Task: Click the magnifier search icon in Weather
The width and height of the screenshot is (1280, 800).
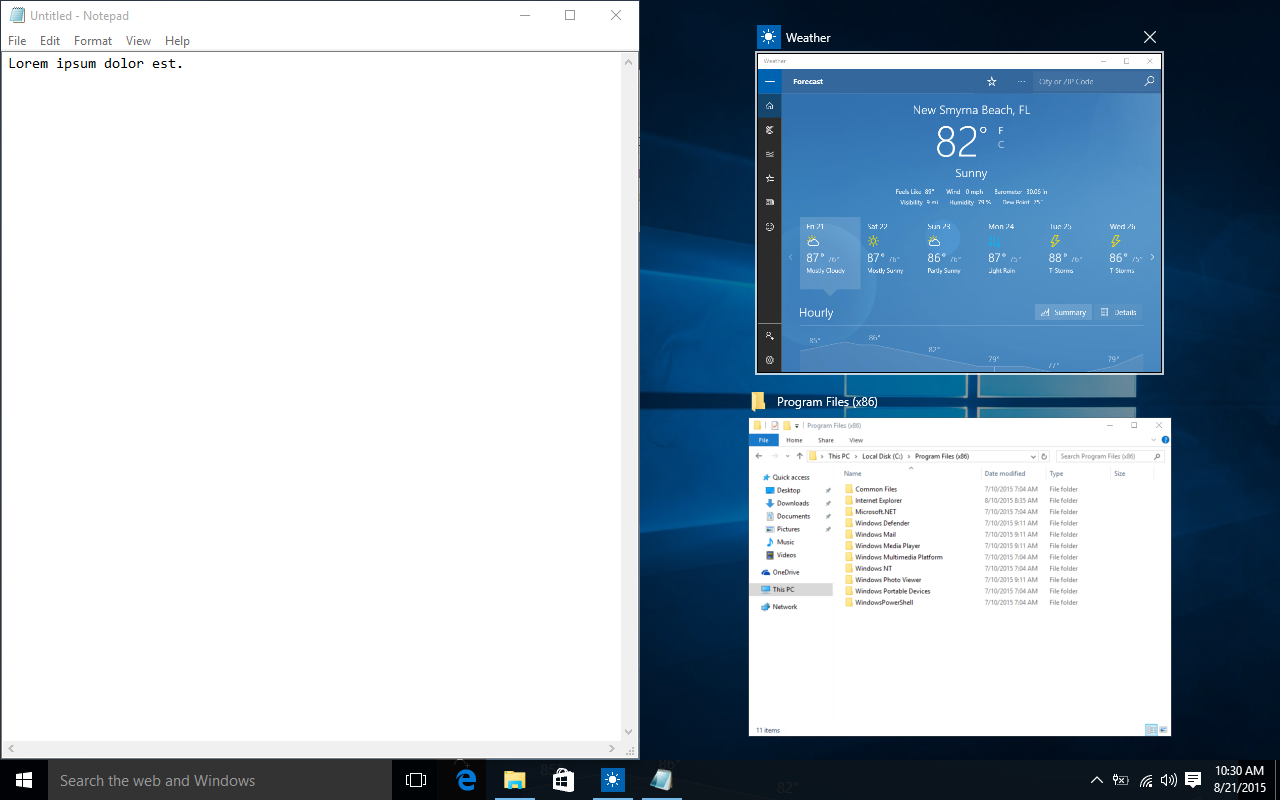Action: point(1149,82)
